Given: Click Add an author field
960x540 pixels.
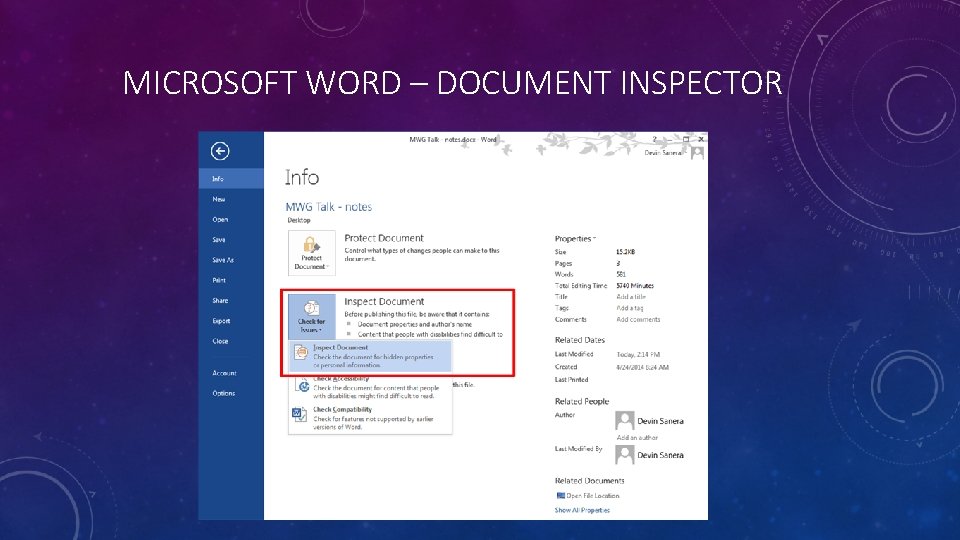Looking at the screenshot, I should (x=637, y=438).
